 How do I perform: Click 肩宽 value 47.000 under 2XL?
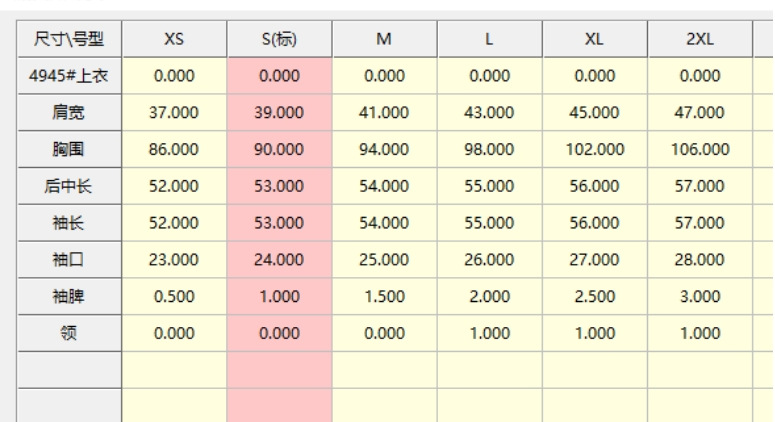pos(699,112)
